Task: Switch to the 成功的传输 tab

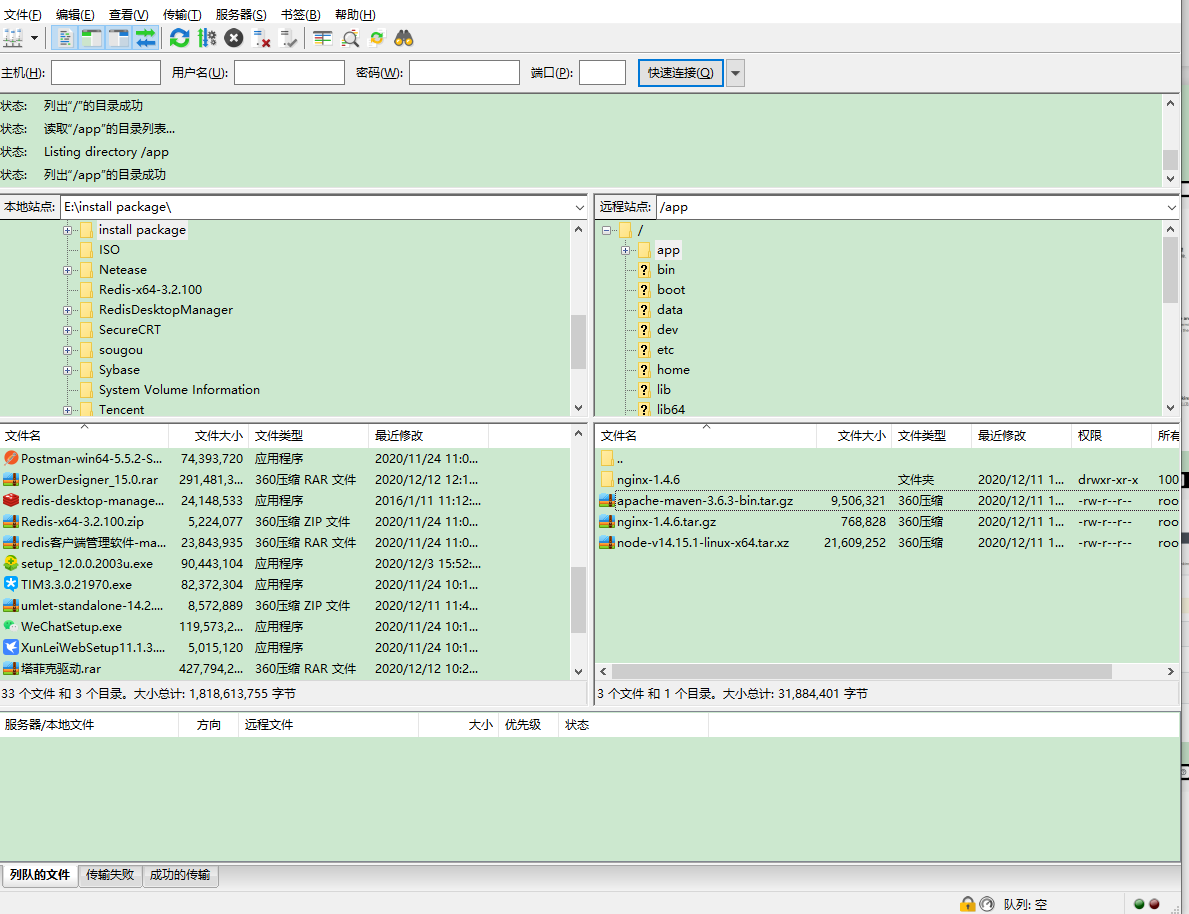Action: (180, 875)
